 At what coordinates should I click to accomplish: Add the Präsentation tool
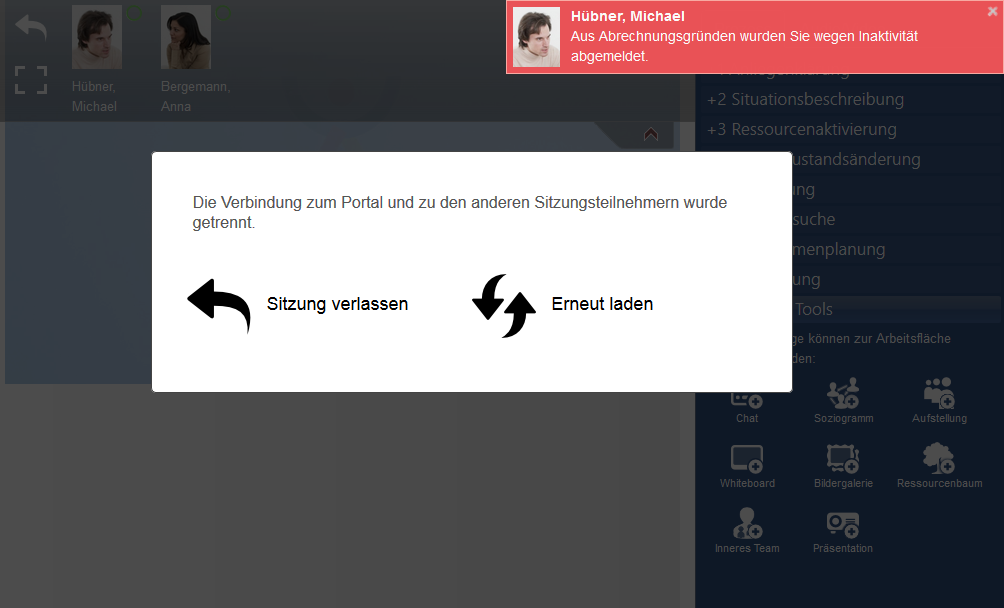pyautogui.click(x=843, y=532)
